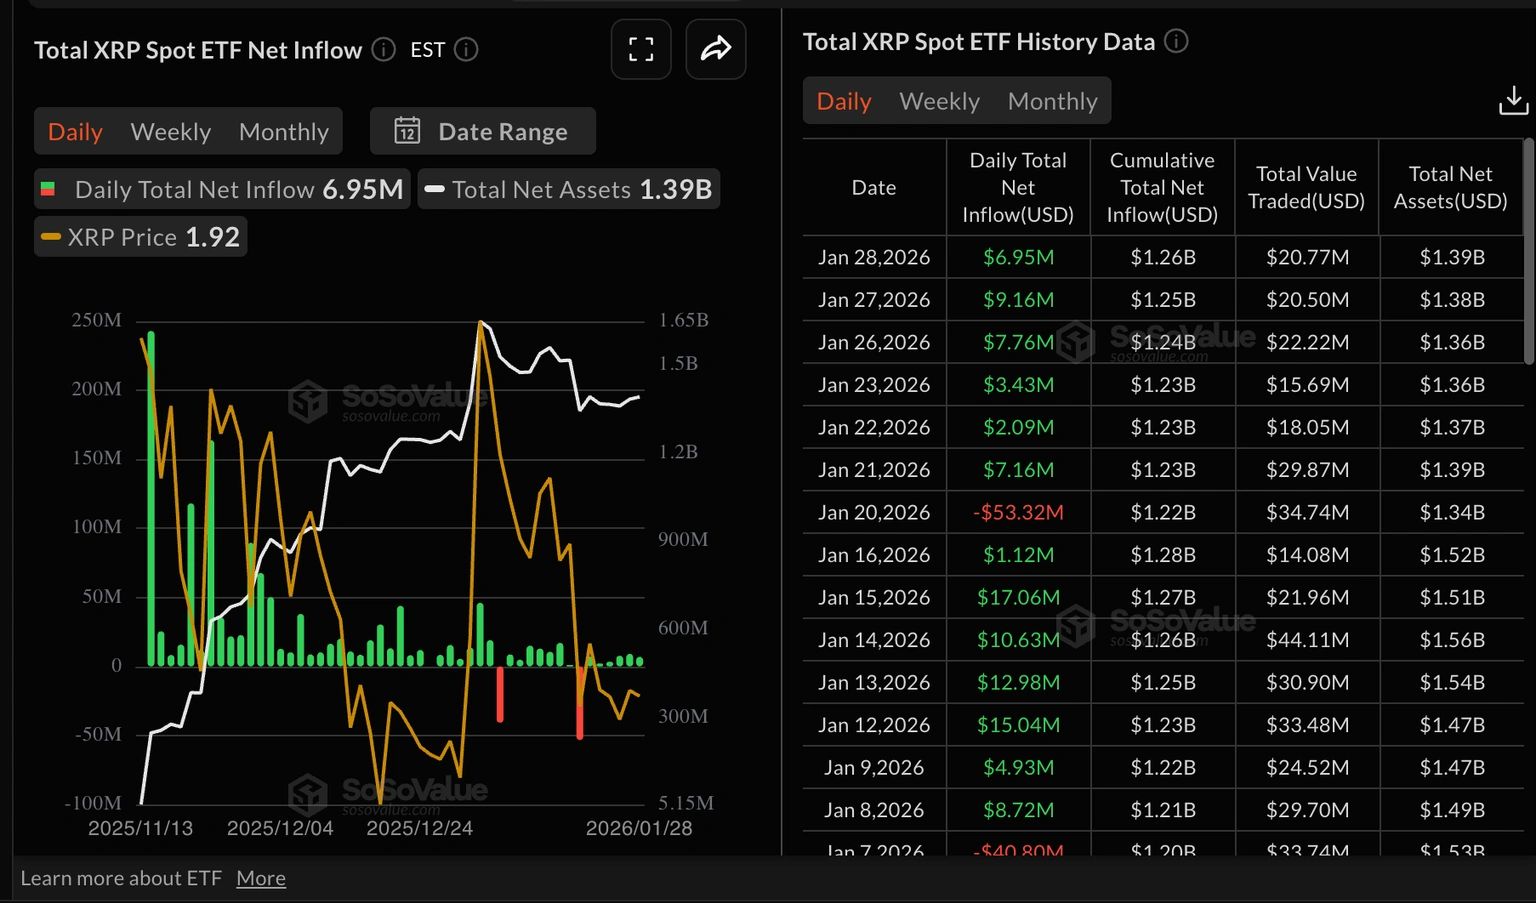Click the More link about ETF
The width and height of the screenshot is (1536, 903).
point(260,877)
